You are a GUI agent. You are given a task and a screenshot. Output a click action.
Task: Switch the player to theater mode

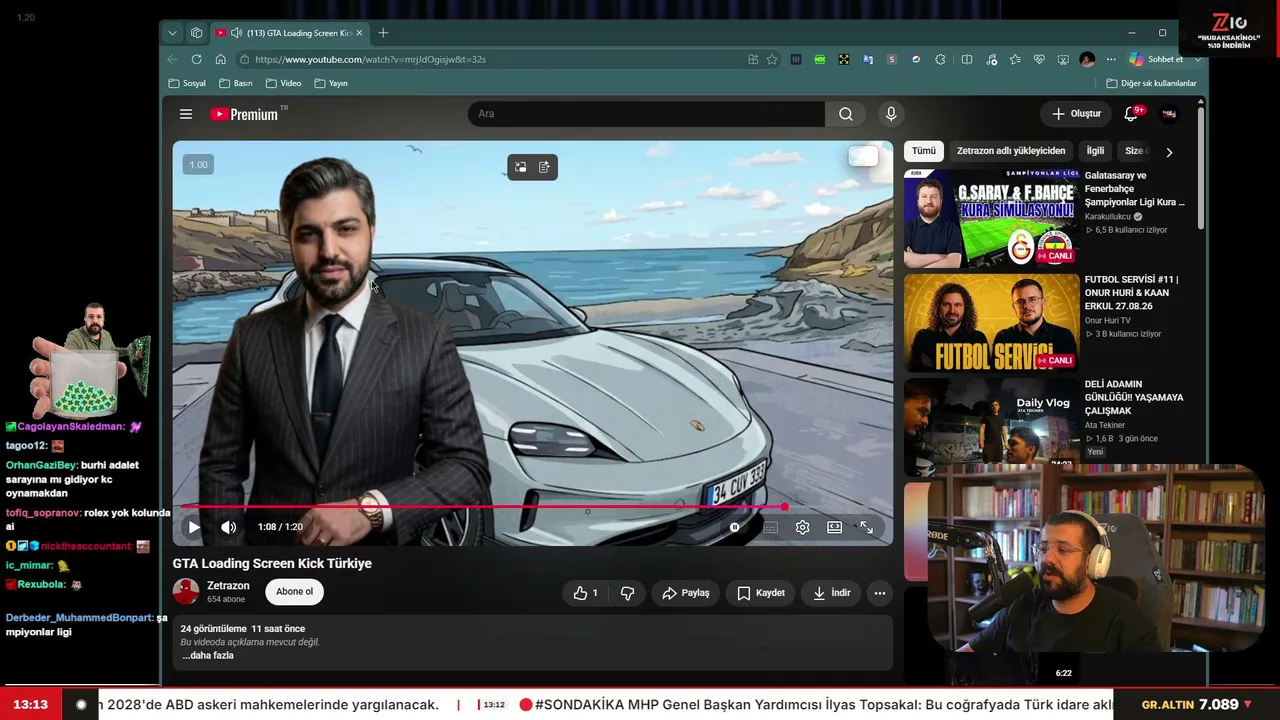(x=835, y=527)
